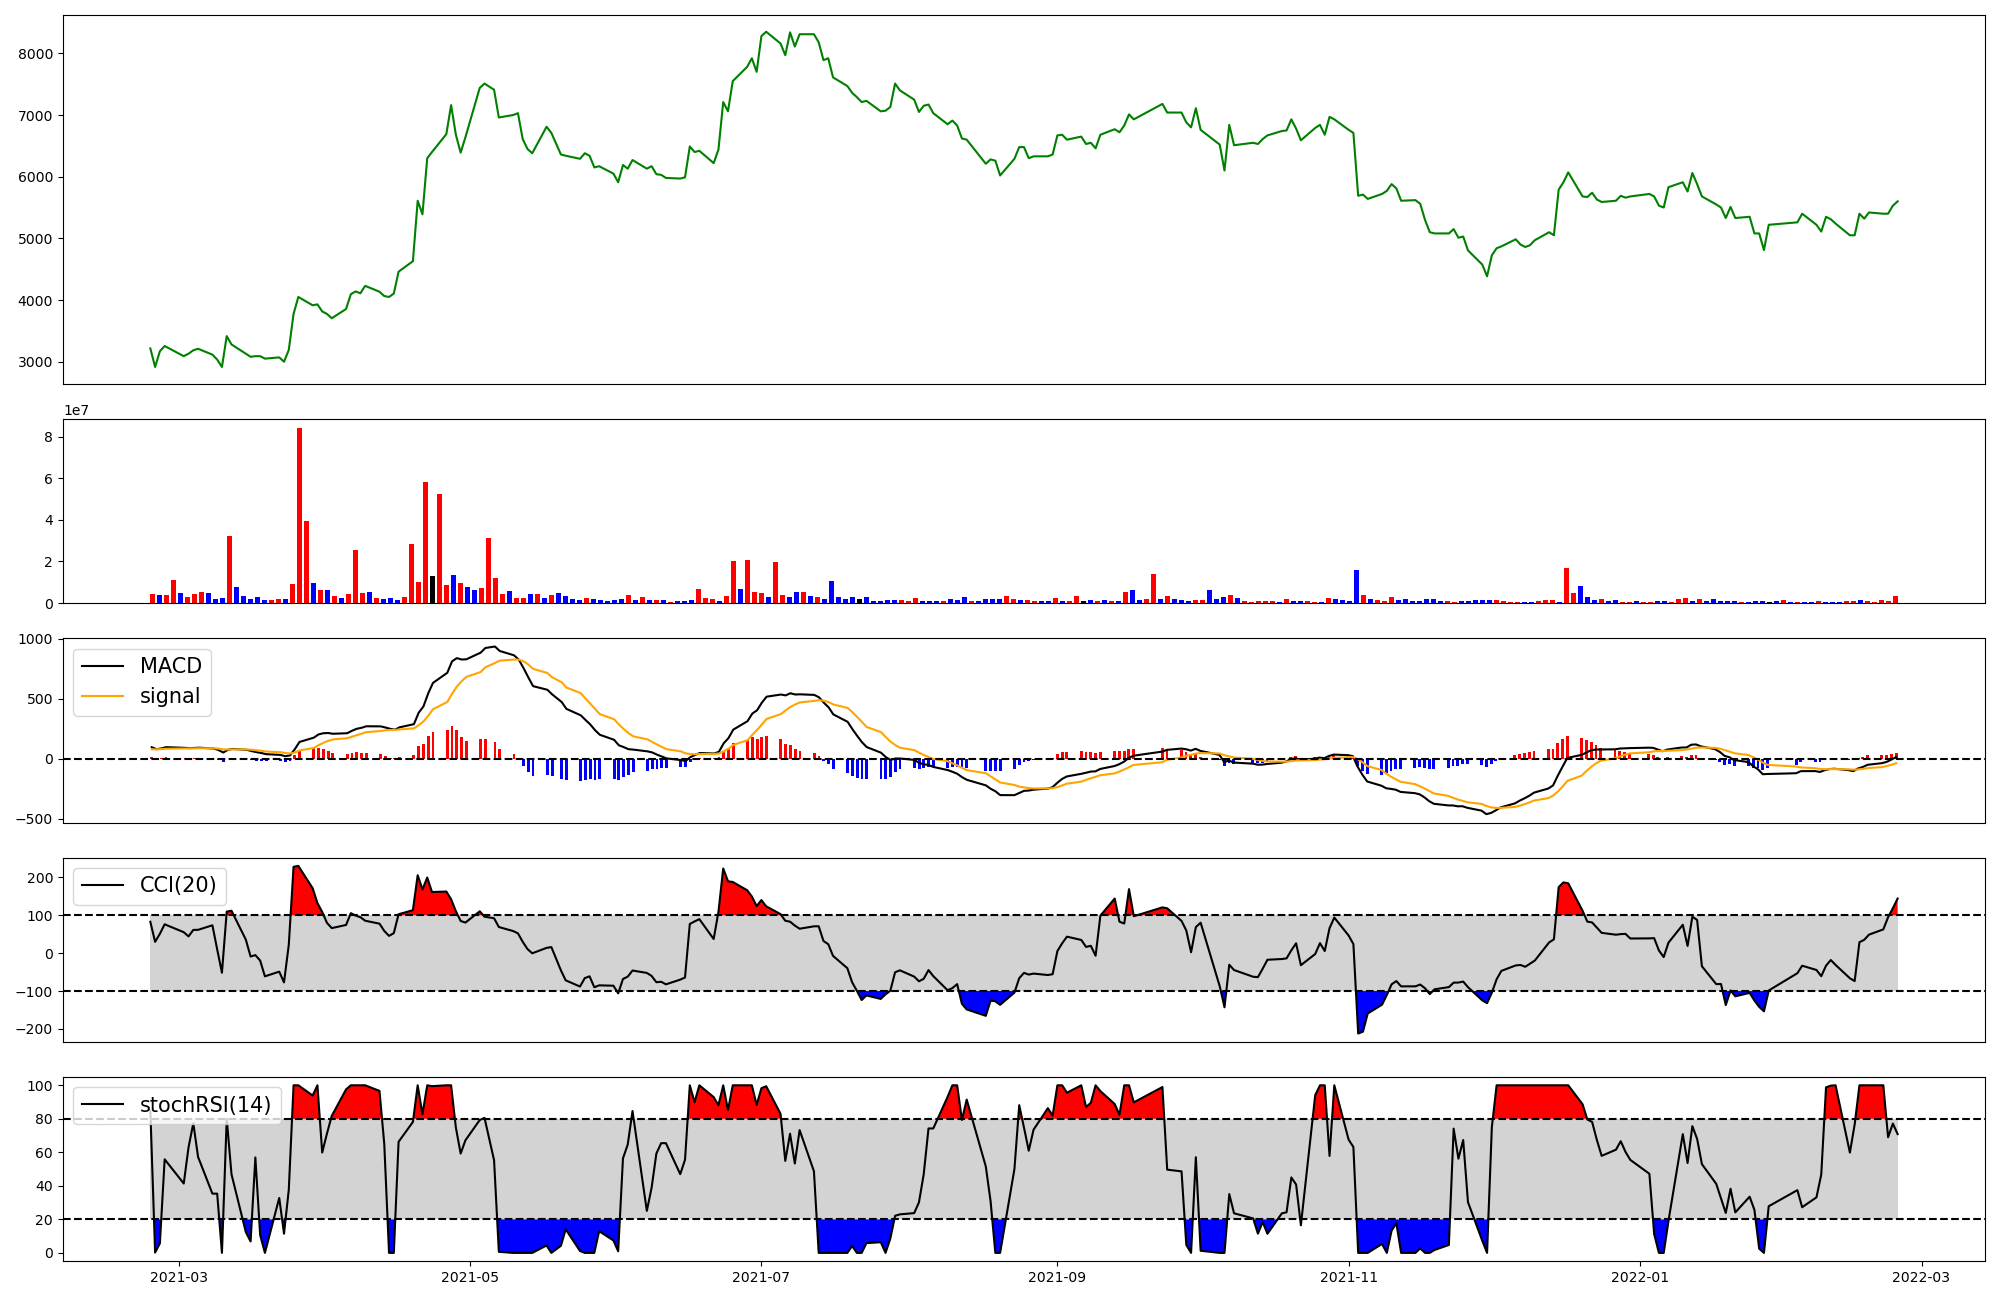The width and height of the screenshot is (2000, 1300).
Task: Click the signal legend text label
Action: pos(170,696)
